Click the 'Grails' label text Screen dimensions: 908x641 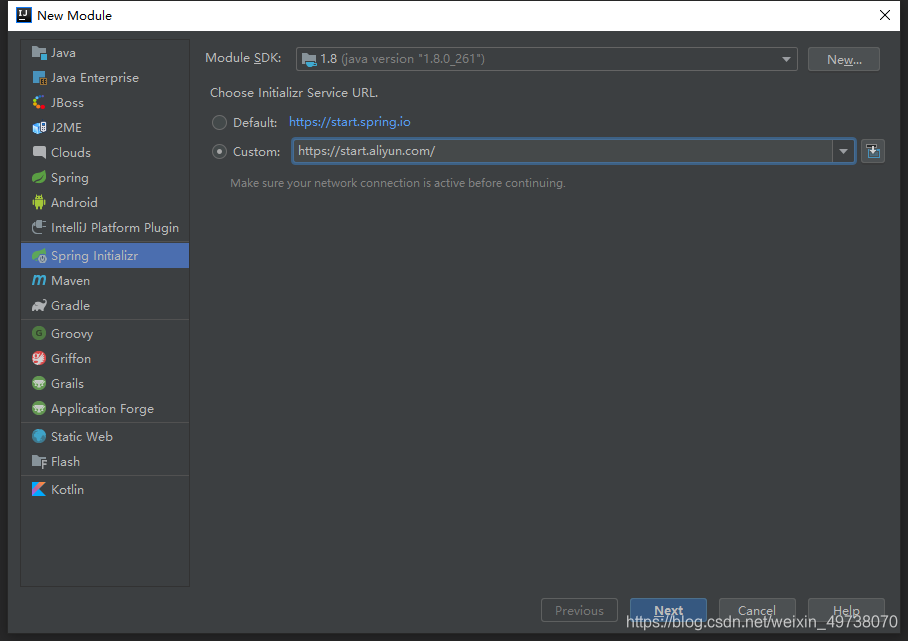[x=67, y=383]
